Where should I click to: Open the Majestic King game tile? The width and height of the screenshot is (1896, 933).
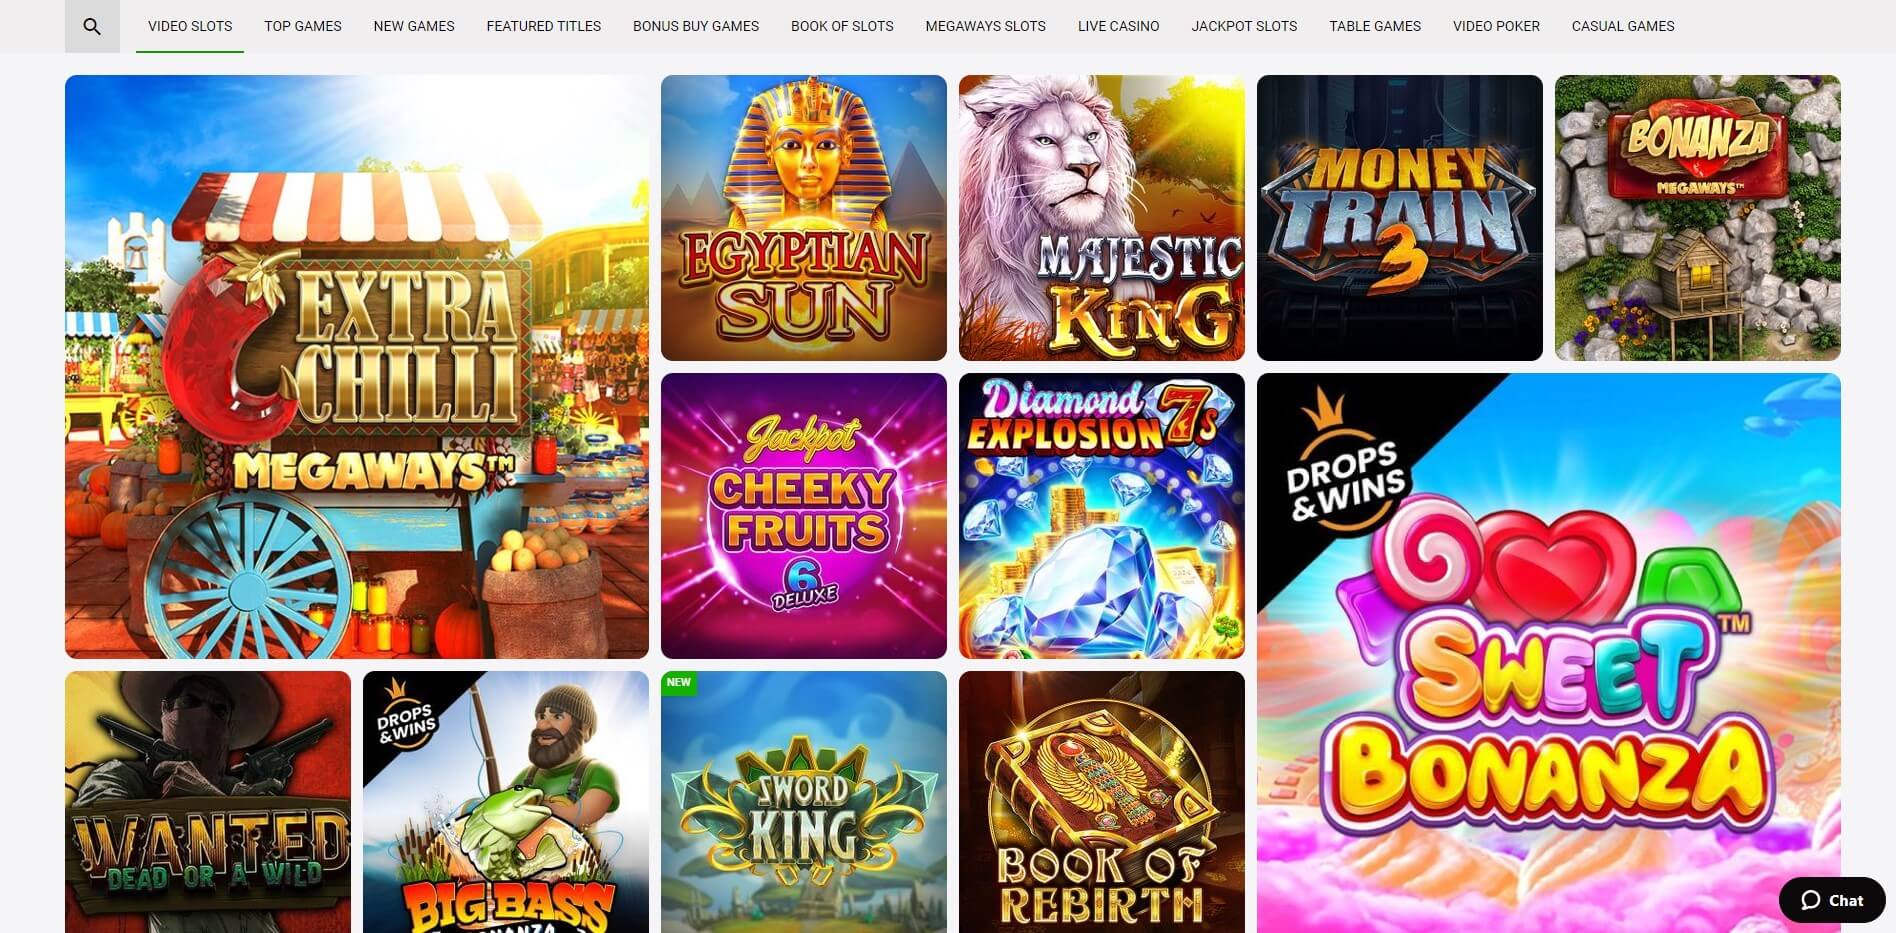(1102, 218)
